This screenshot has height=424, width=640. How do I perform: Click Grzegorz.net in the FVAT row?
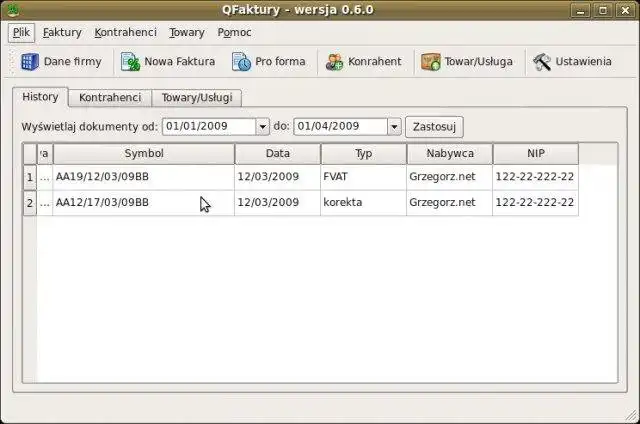click(450, 177)
